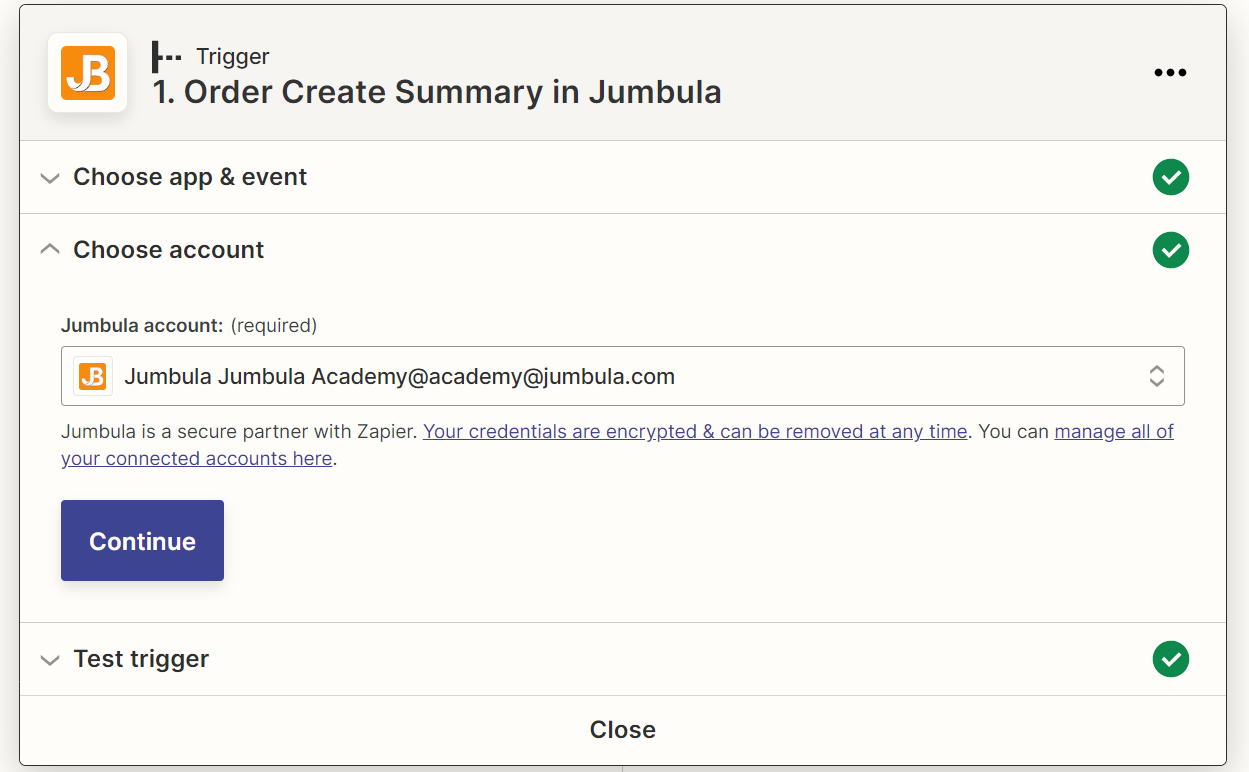Click green checkmark for Choose app & event
1249x772 pixels.
(1171, 177)
